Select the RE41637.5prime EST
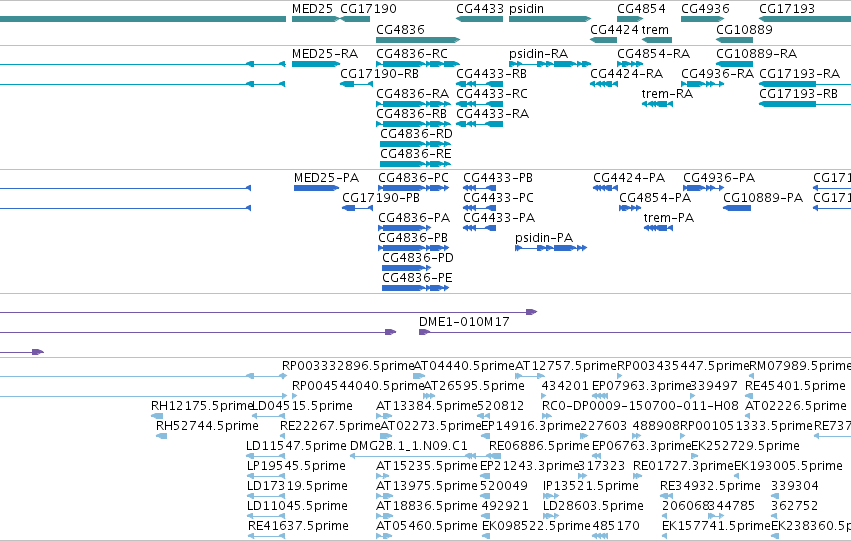The image size is (851, 541). click(x=266, y=536)
